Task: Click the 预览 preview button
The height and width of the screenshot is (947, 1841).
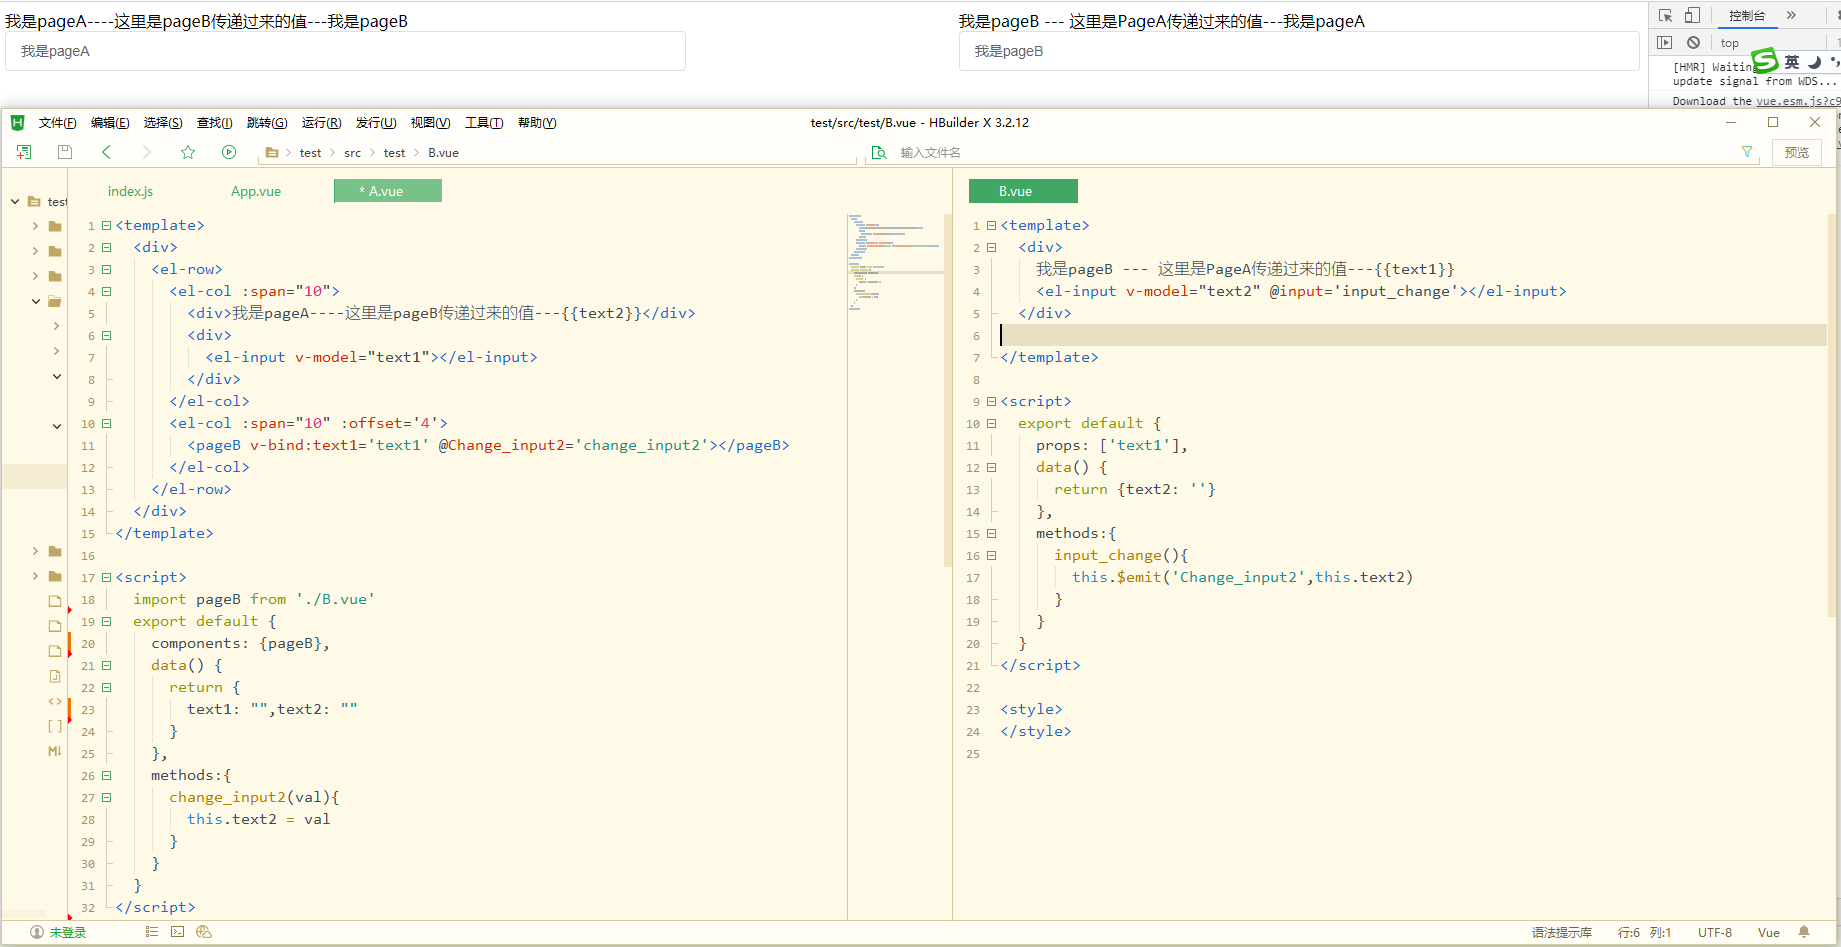Action: 1797,152
